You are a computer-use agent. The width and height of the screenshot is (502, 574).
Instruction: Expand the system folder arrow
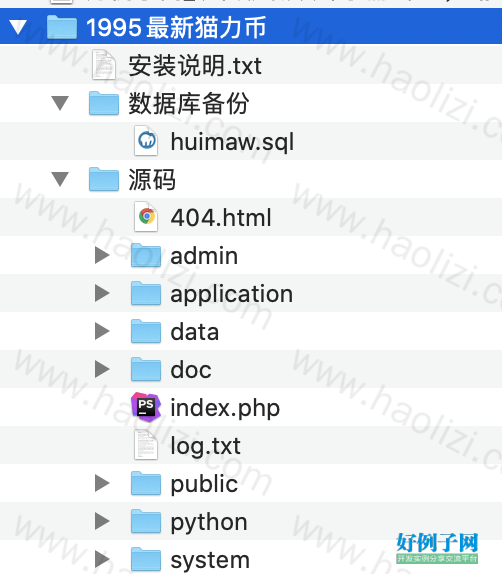[x=102, y=559]
